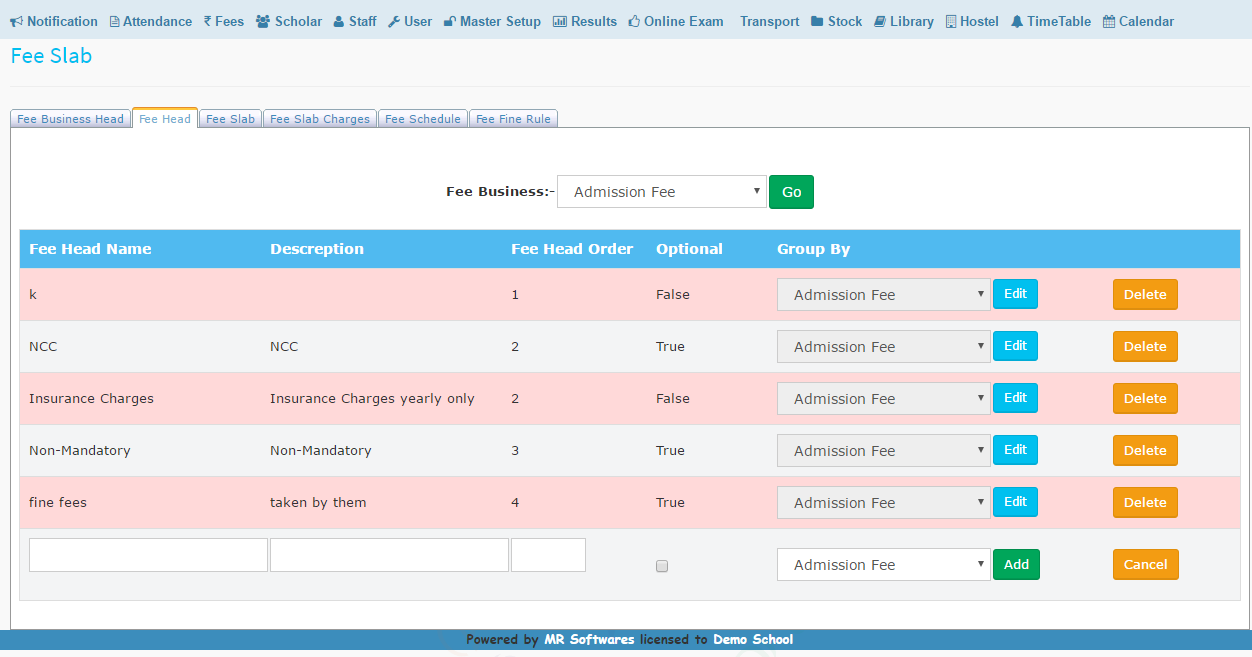
Task: Click the green Add button
Action: point(1016,565)
